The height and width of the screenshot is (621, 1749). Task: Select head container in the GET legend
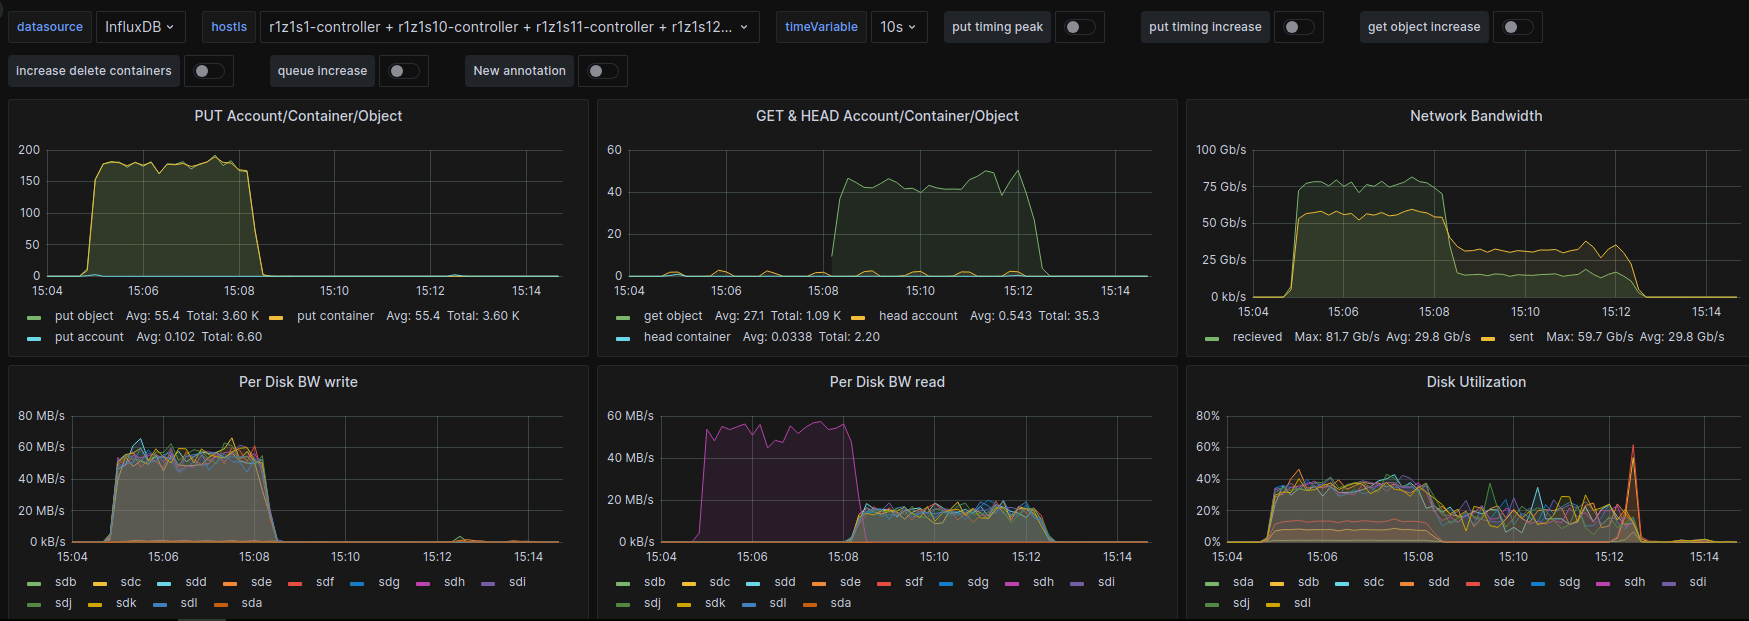pyautogui.click(x=686, y=337)
